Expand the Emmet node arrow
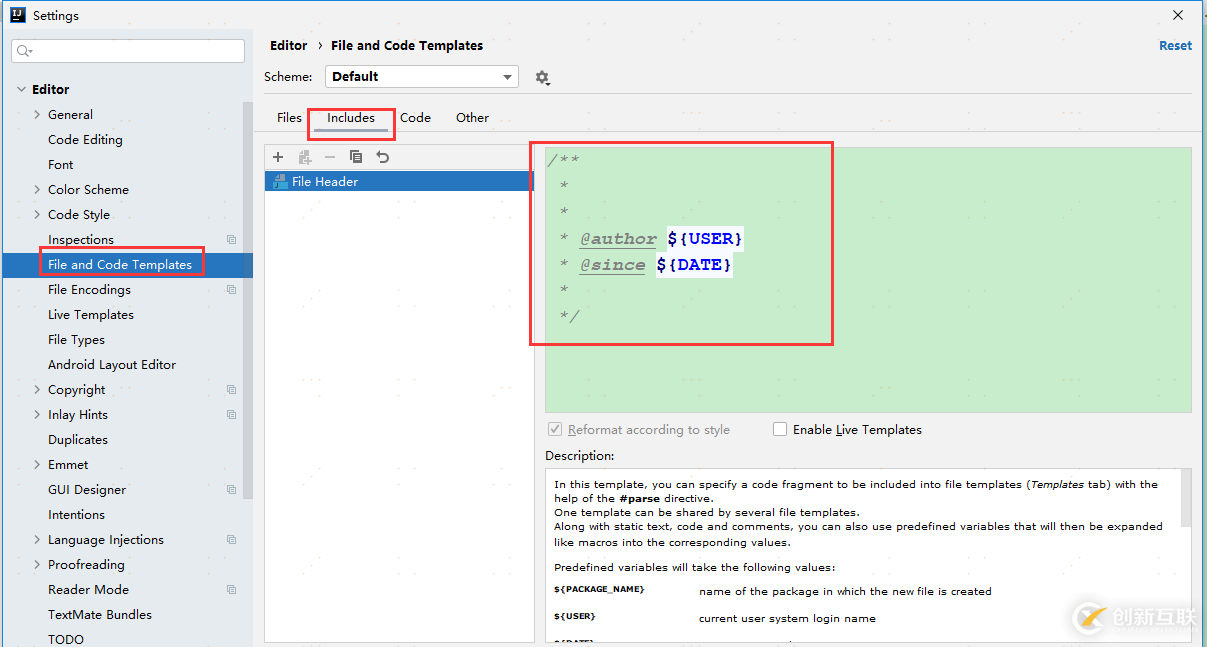The image size is (1207, 647). tap(38, 465)
